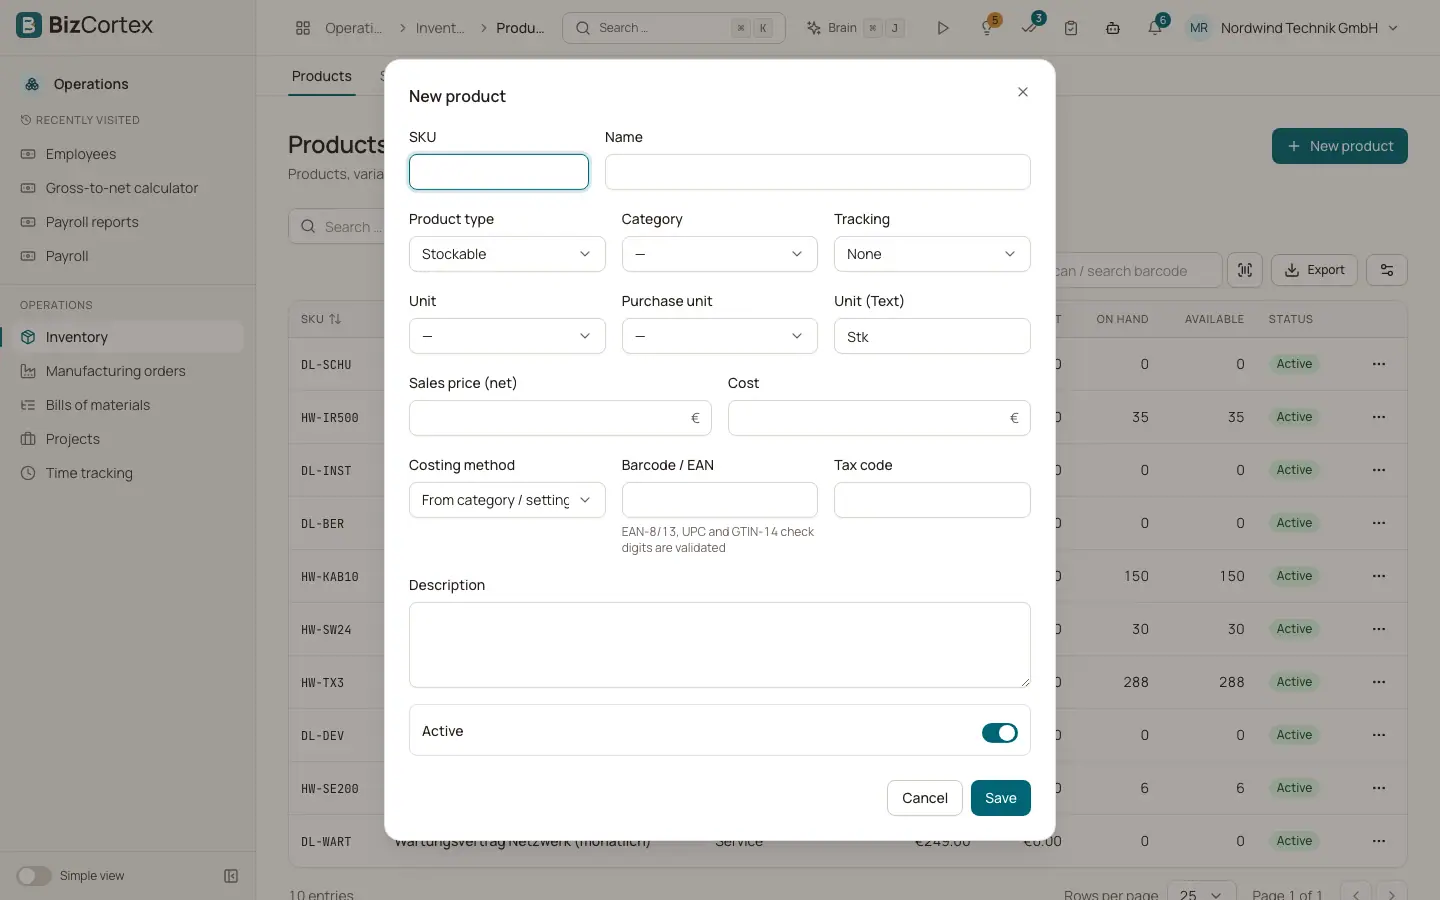
Task: Click the Description text area
Action: click(x=719, y=645)
